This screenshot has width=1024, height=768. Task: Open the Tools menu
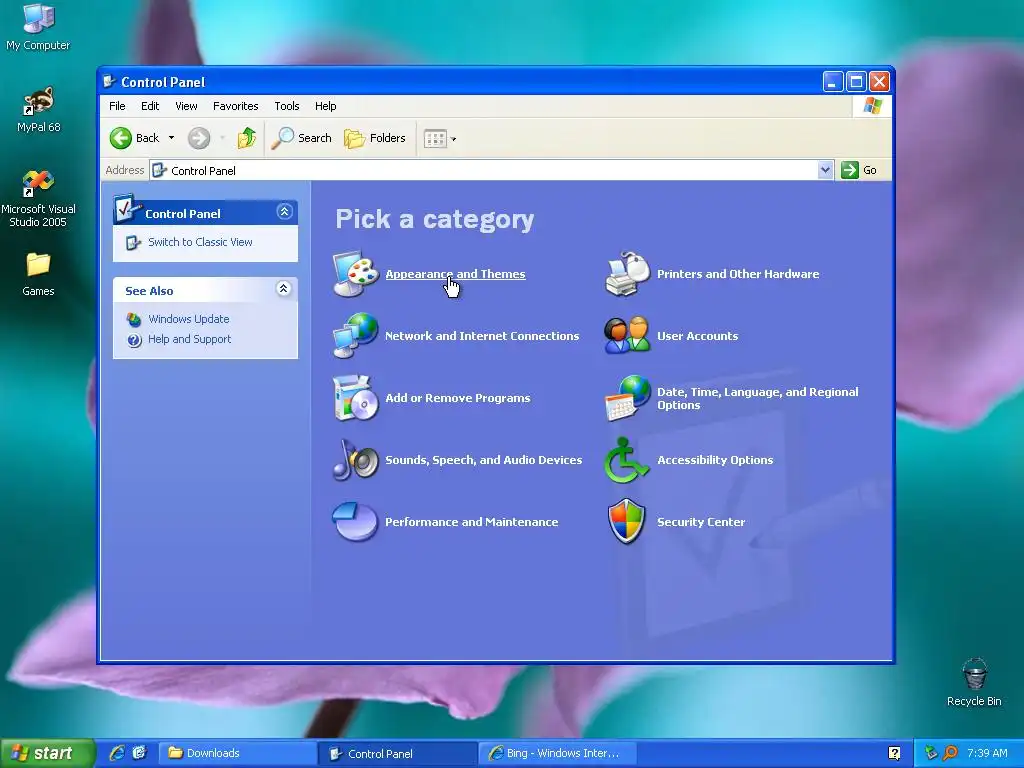287,106
